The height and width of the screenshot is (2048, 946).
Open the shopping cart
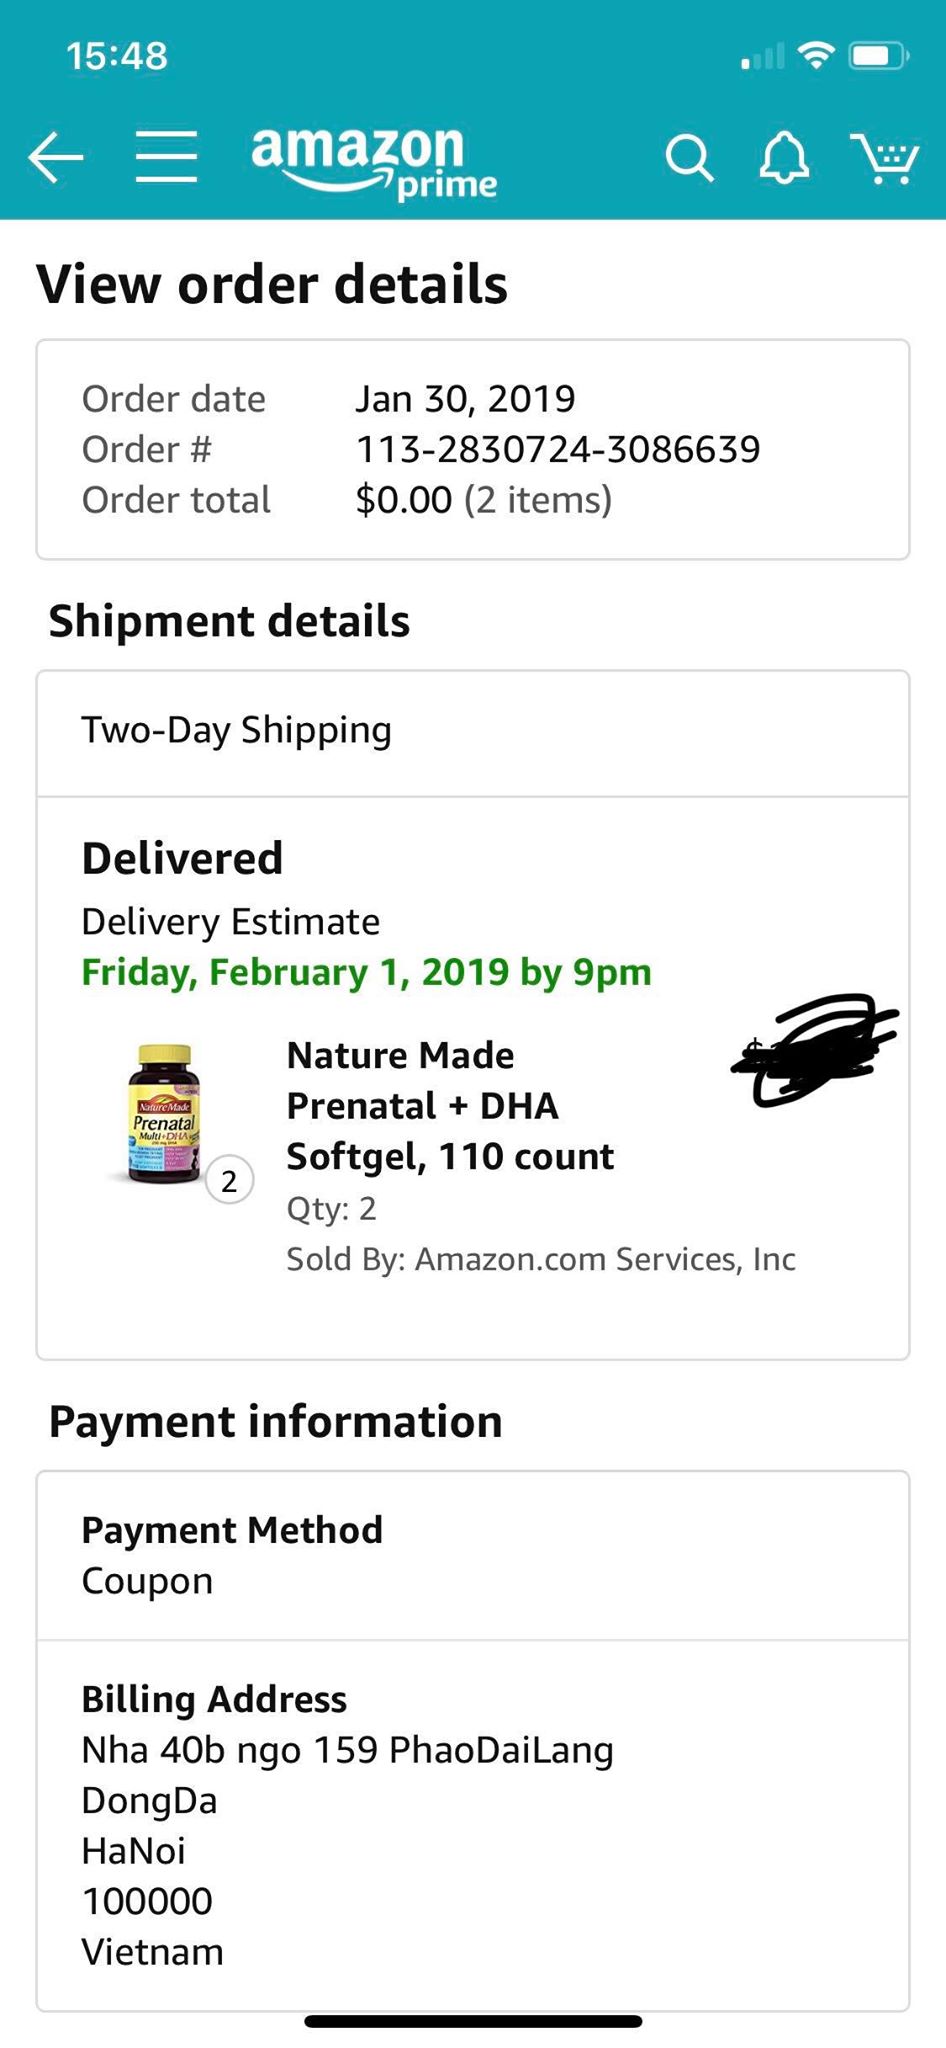coord(885,158)
